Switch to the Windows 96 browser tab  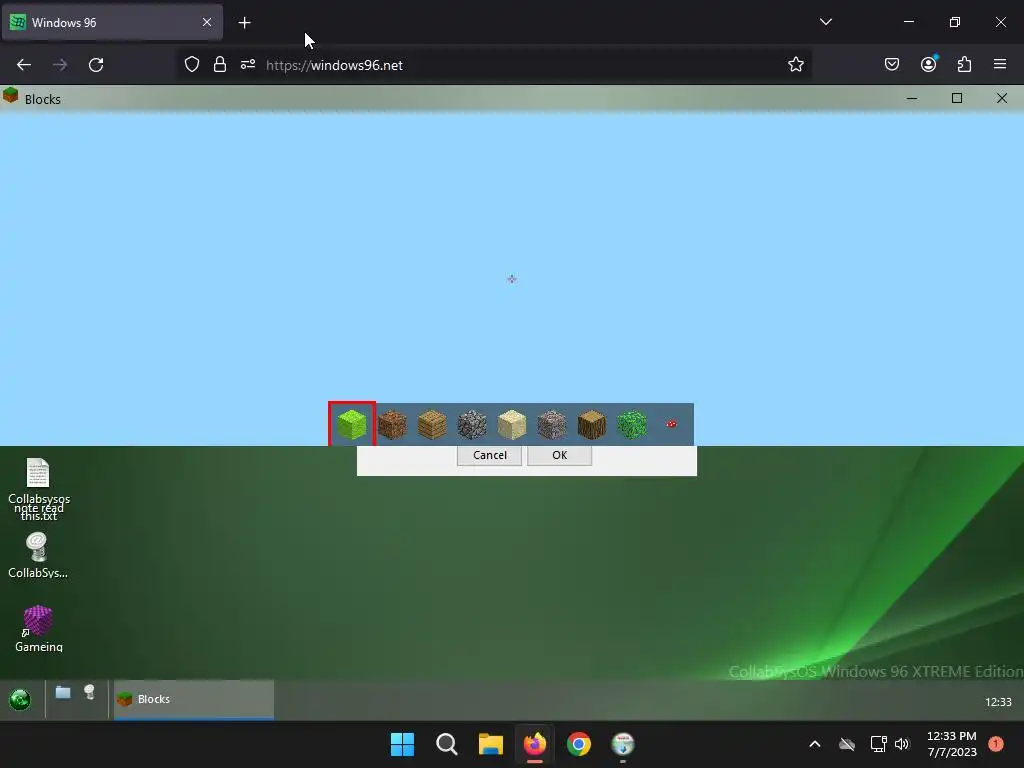tap(111, 22)
